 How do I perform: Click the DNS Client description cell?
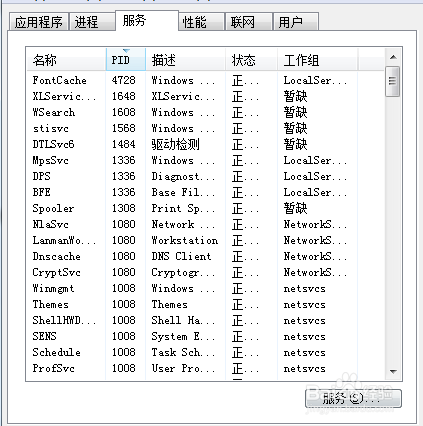[x=181, y=256]
